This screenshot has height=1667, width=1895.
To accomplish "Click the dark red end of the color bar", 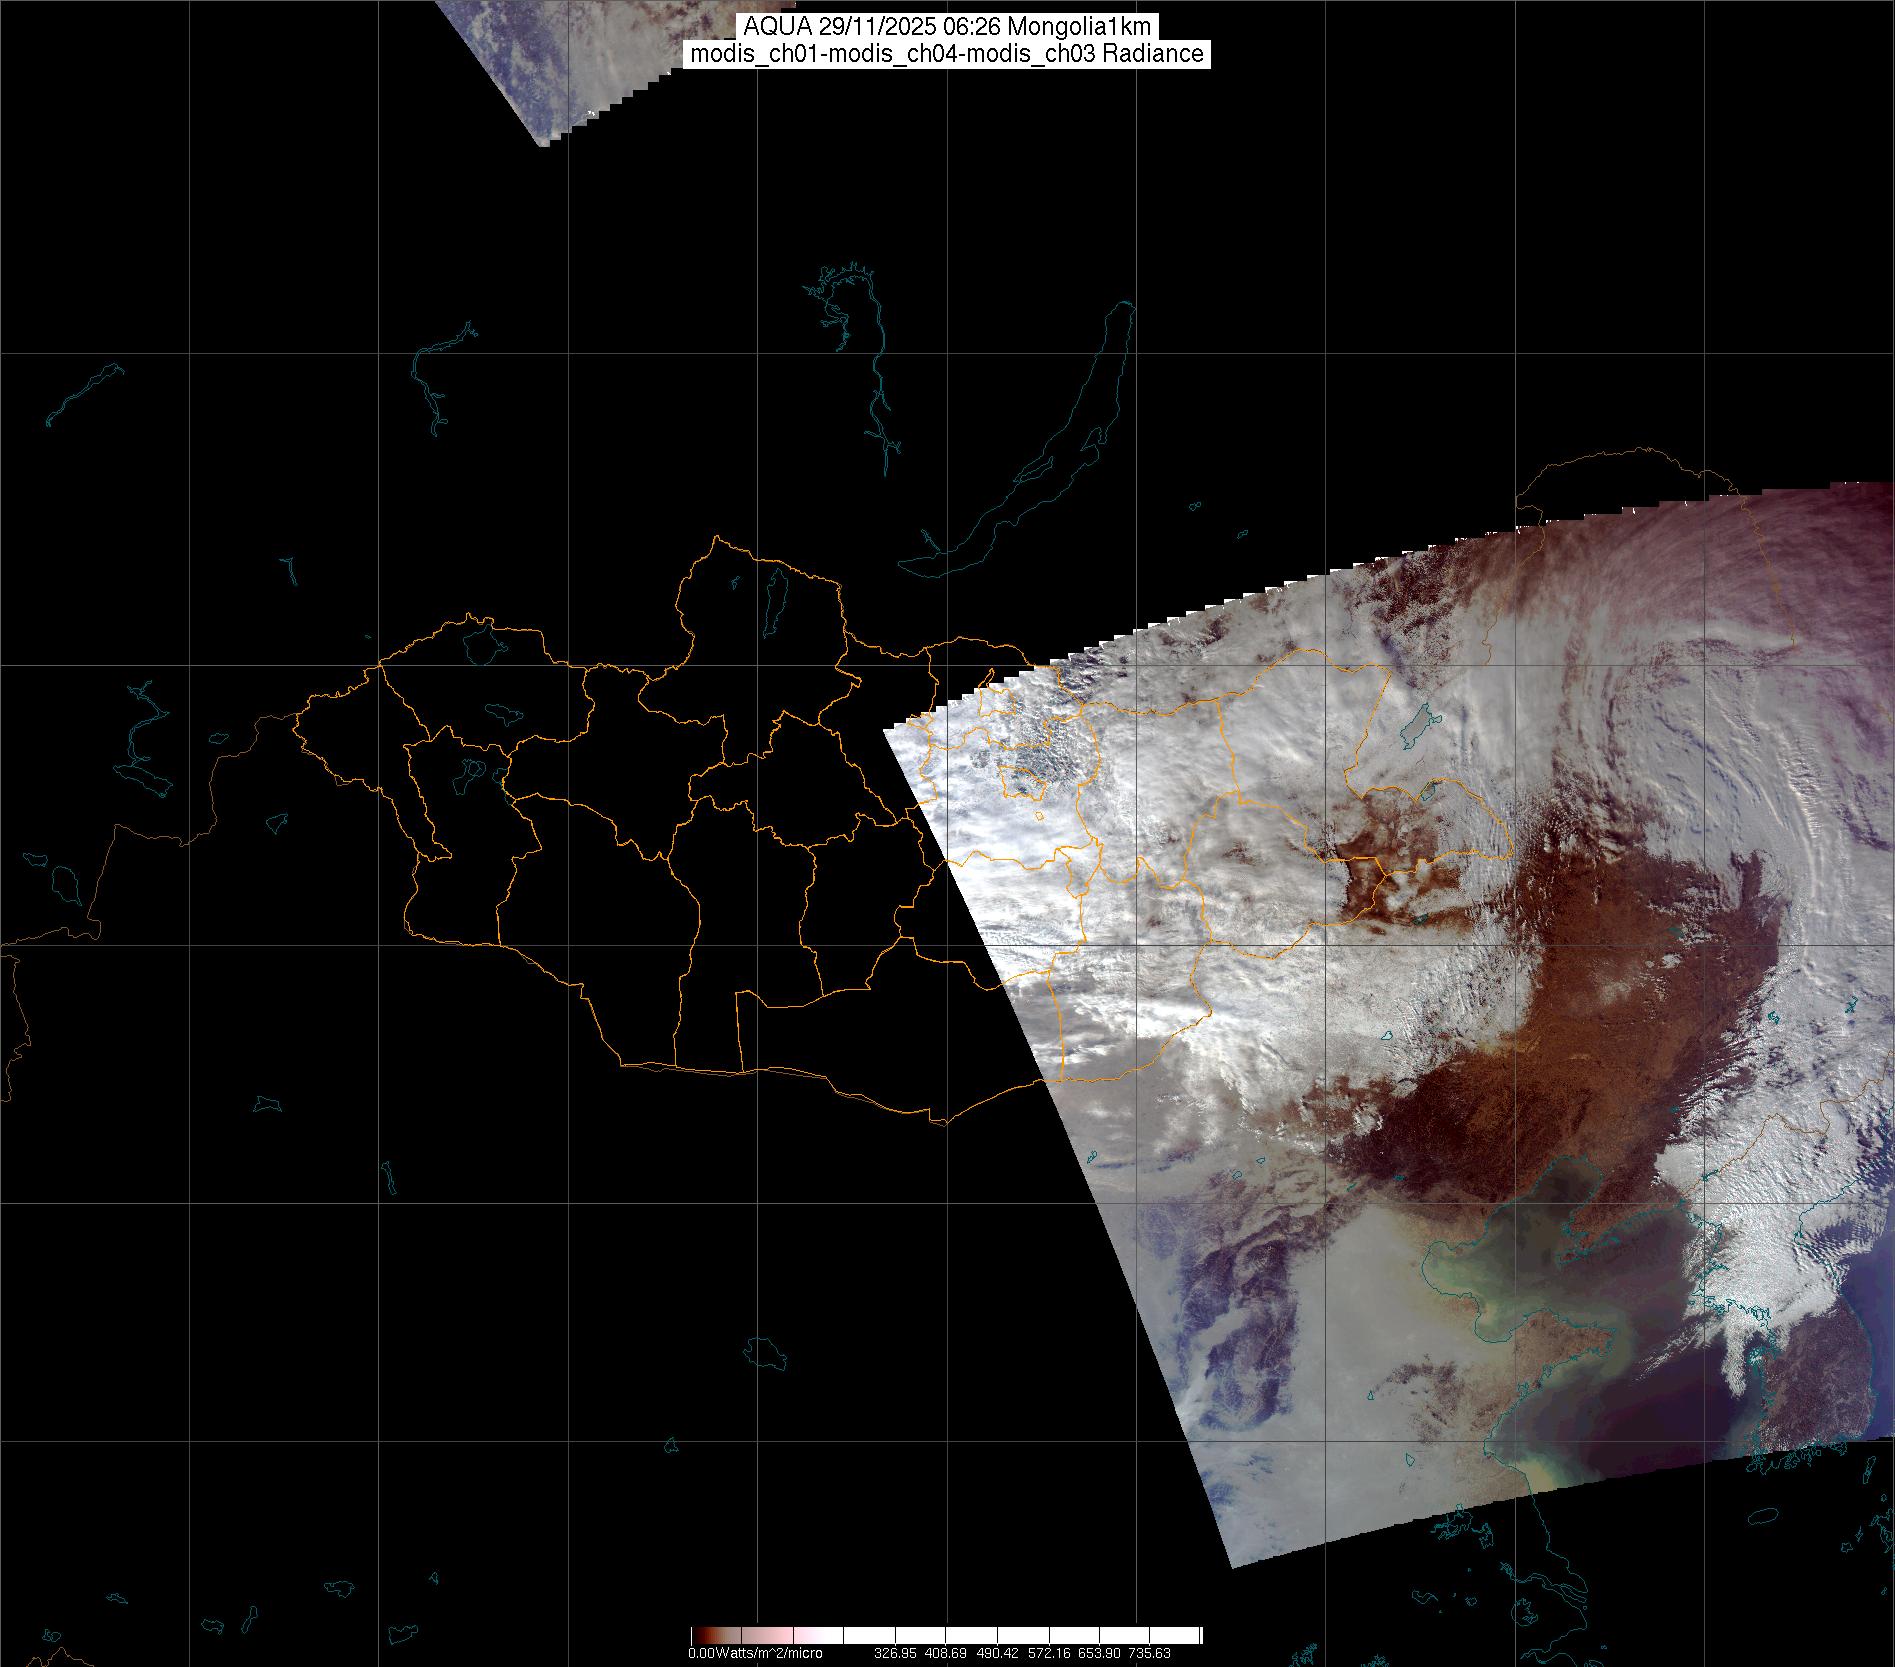I will pos(700,1636).
